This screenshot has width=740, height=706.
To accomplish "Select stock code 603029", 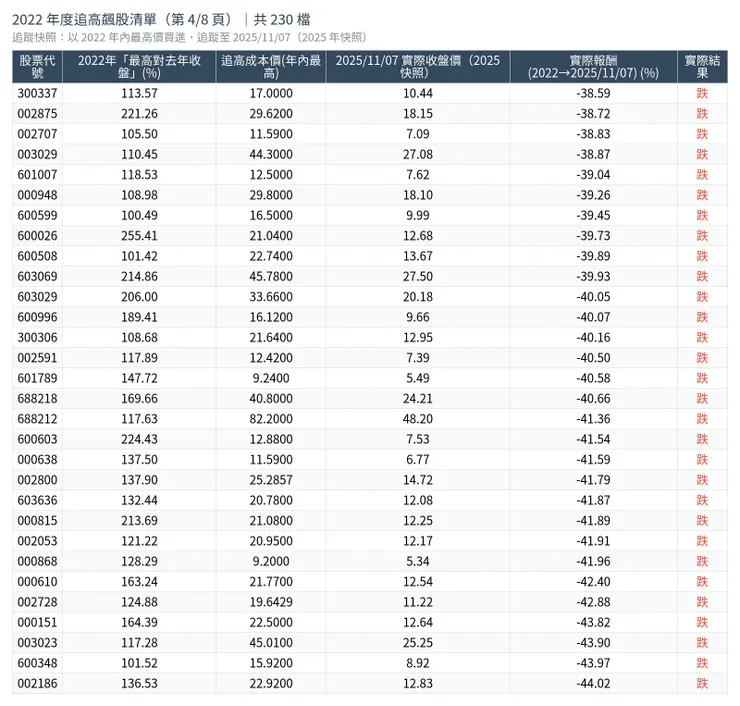I will tap(37, 297).
